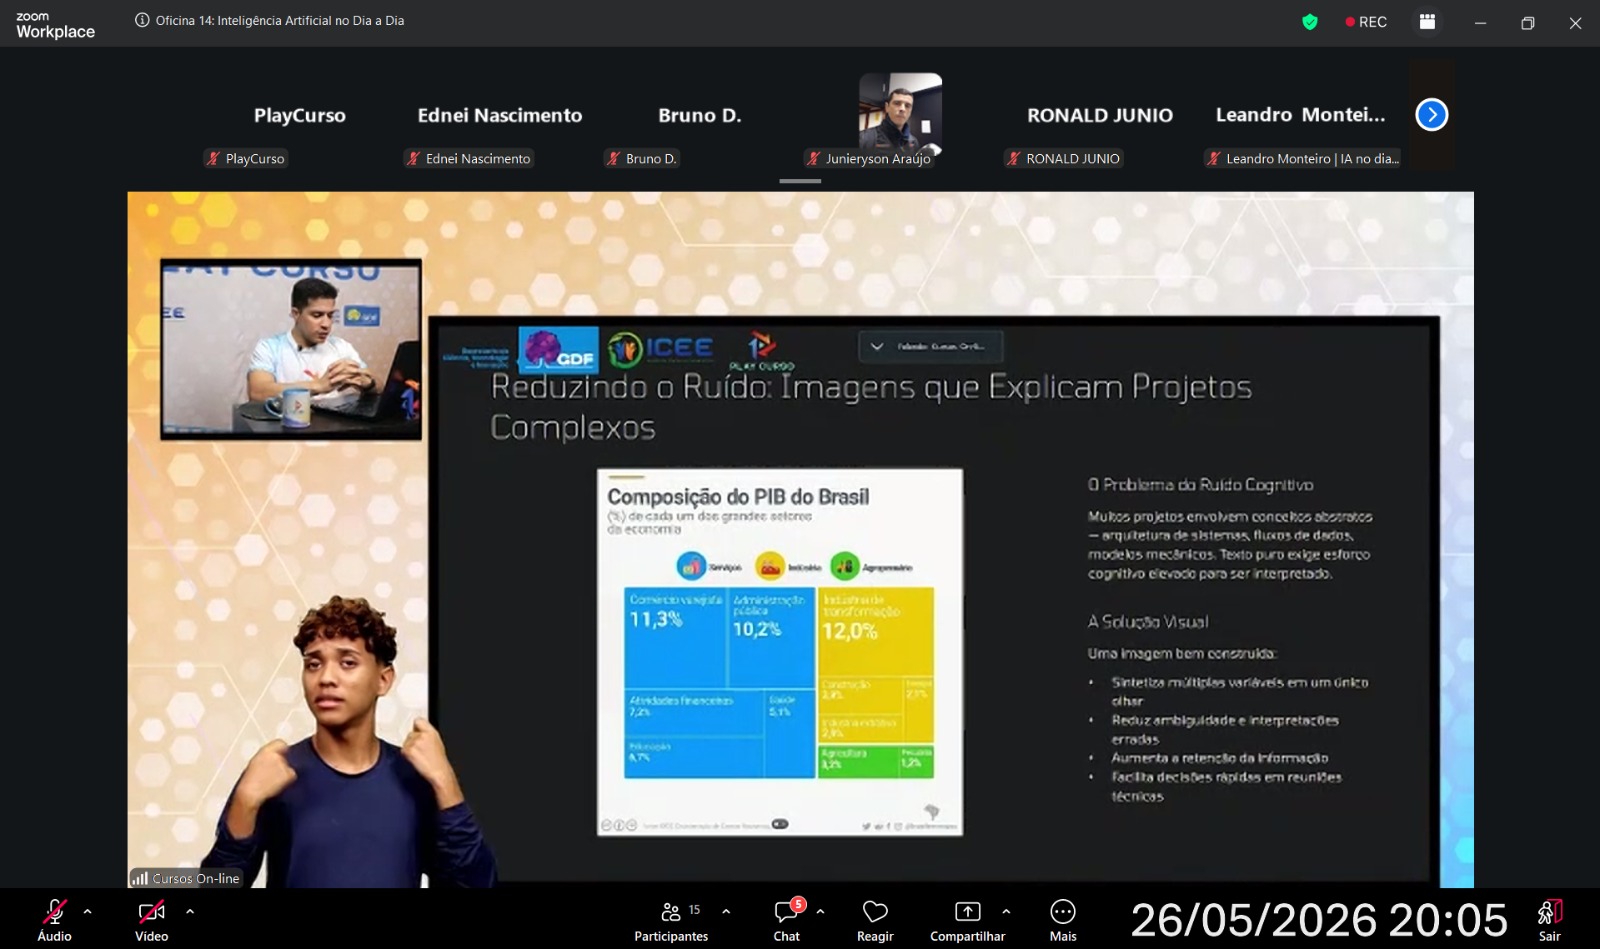
Task: Open the green encryption shield icon
Action: [x=1310, y=22]
